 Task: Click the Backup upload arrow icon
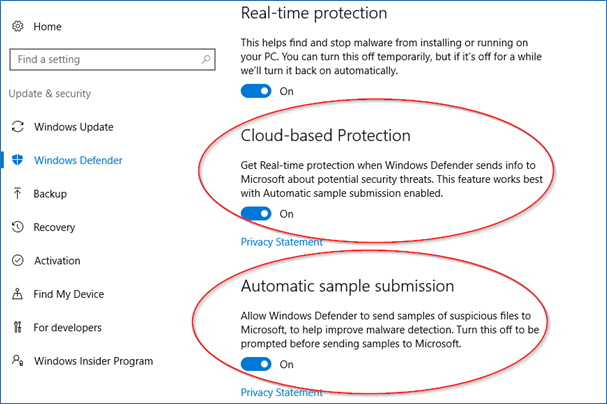(x=17, y=194)
